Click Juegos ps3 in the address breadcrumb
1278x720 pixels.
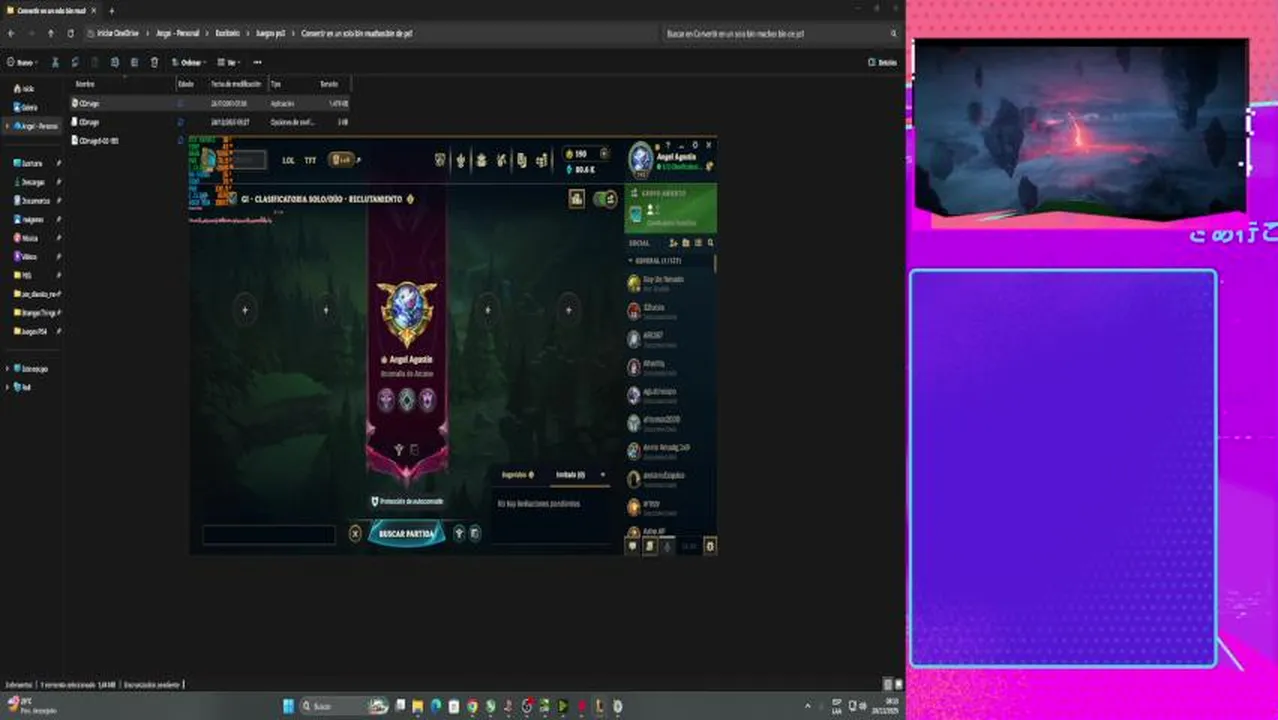(270, 33)
